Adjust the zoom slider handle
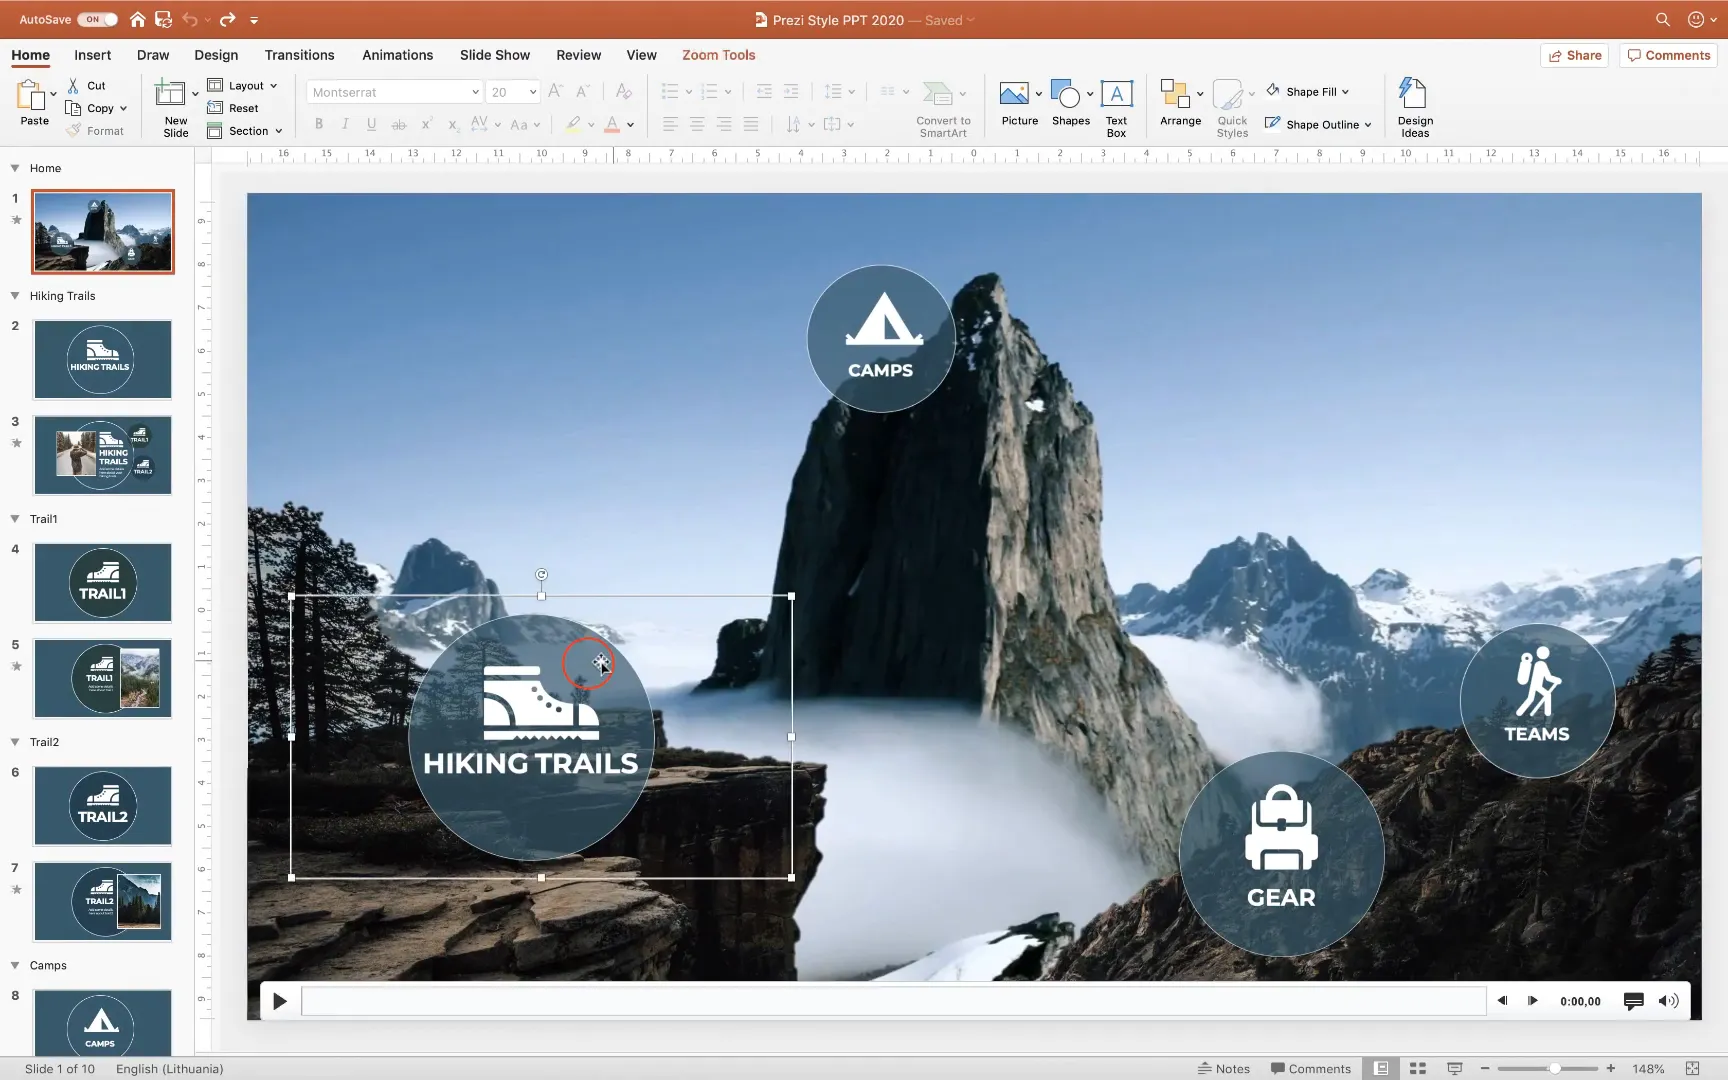Viewport: 1728px width, 1080px height. tap(1555, 1068)
